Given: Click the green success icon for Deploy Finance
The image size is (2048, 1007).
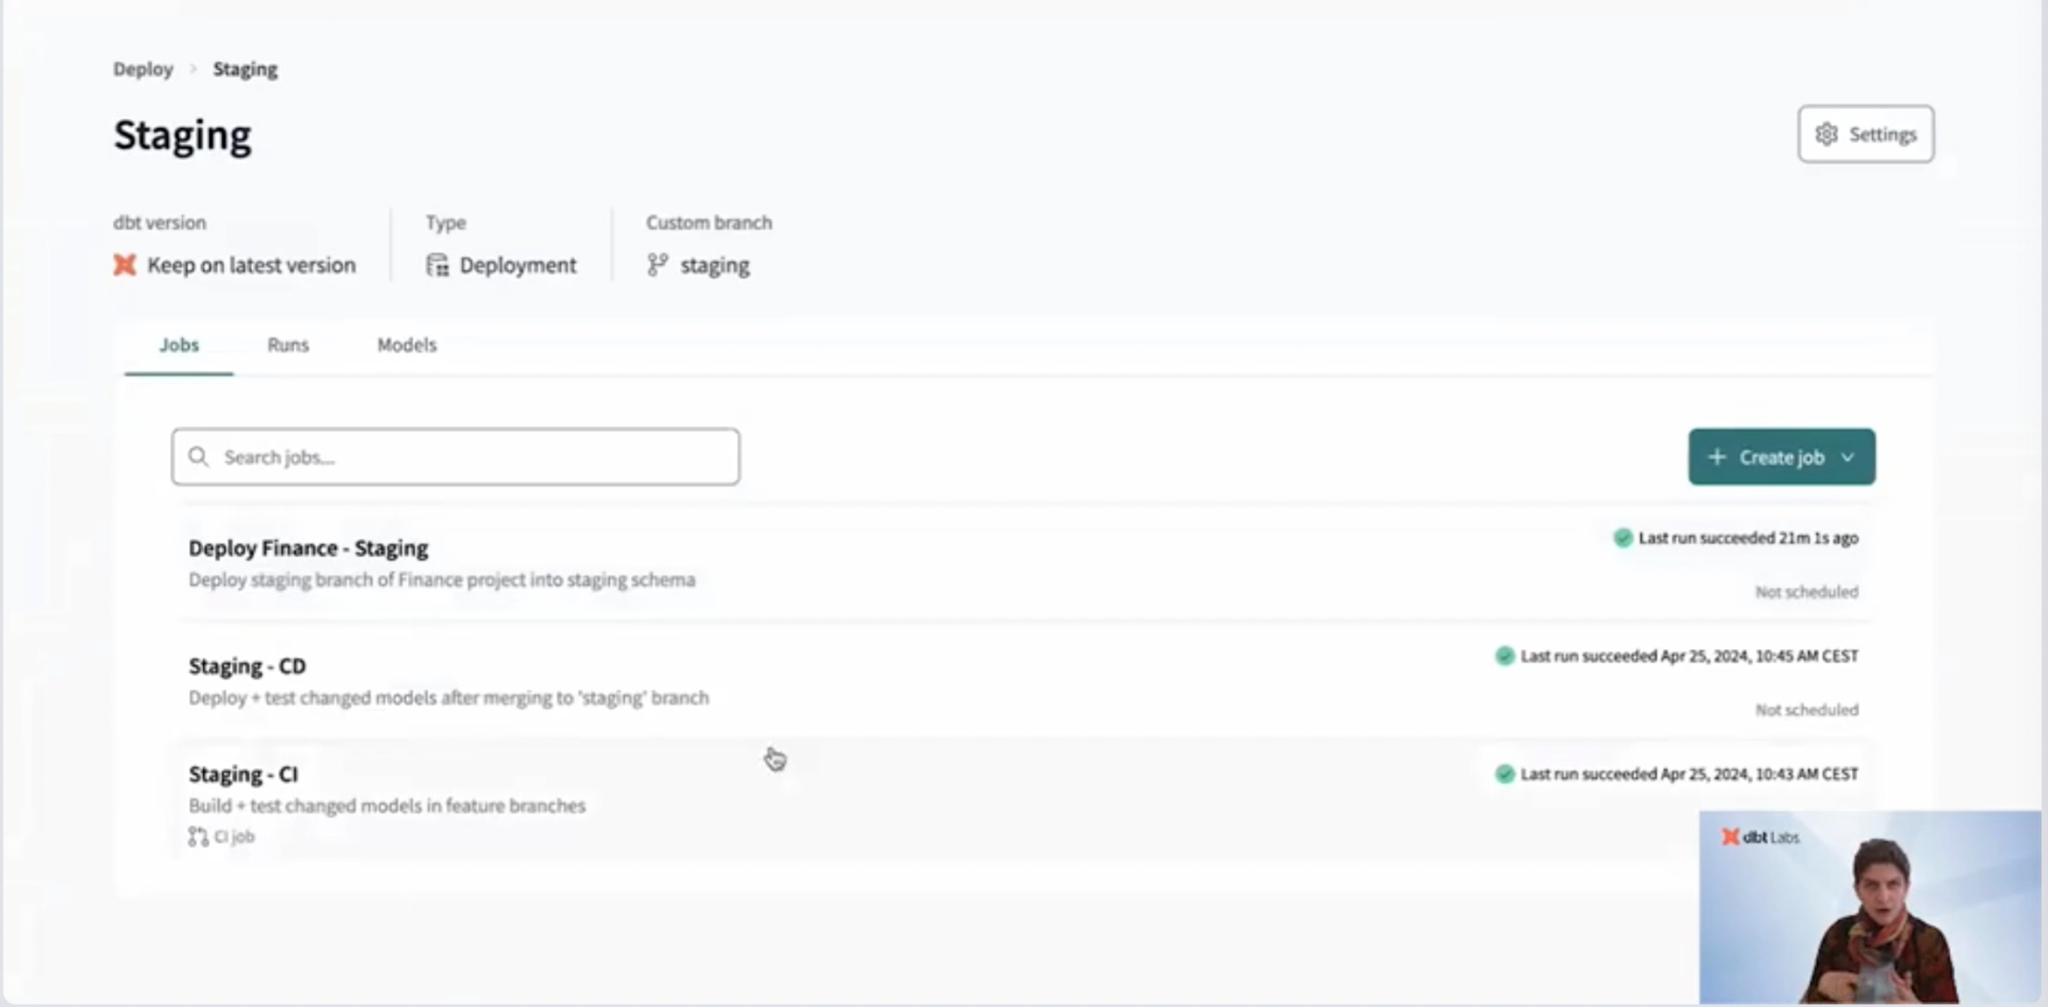Looking at the screenshot, I should (x=1622, y=538).
